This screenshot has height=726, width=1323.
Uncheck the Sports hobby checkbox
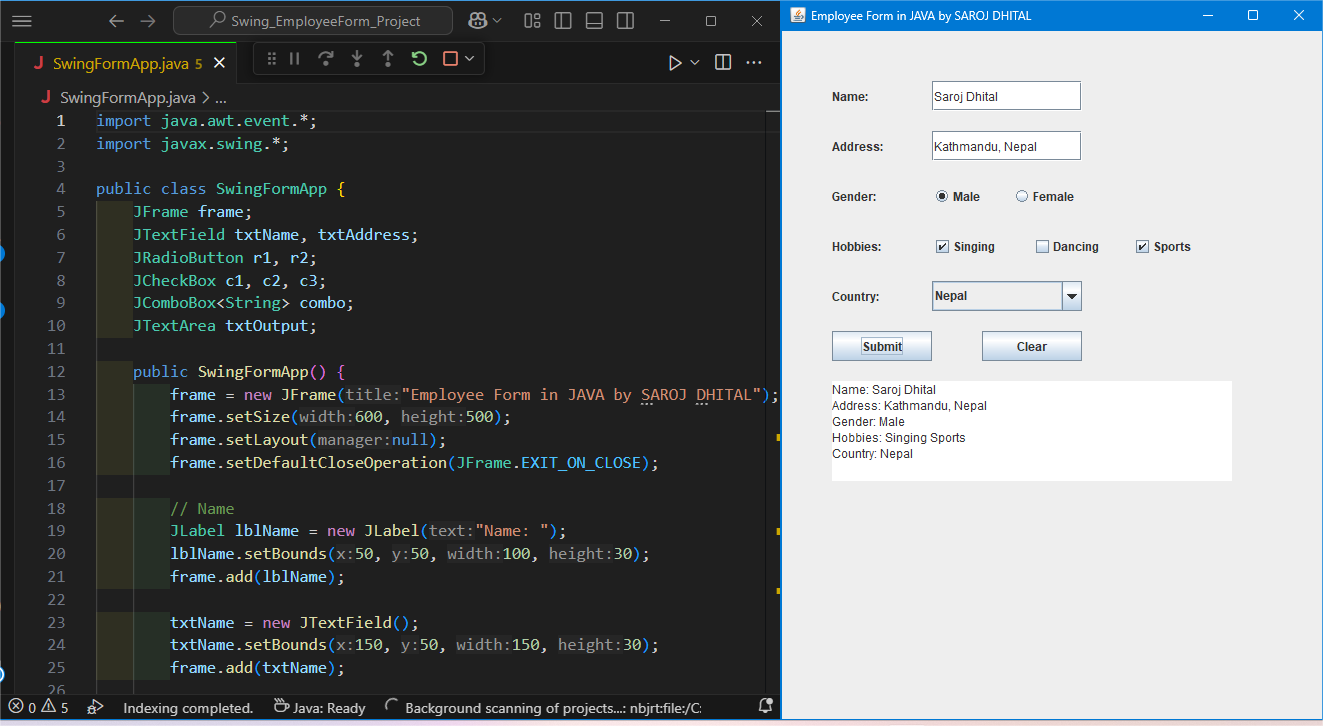(x=1142, y=247)
